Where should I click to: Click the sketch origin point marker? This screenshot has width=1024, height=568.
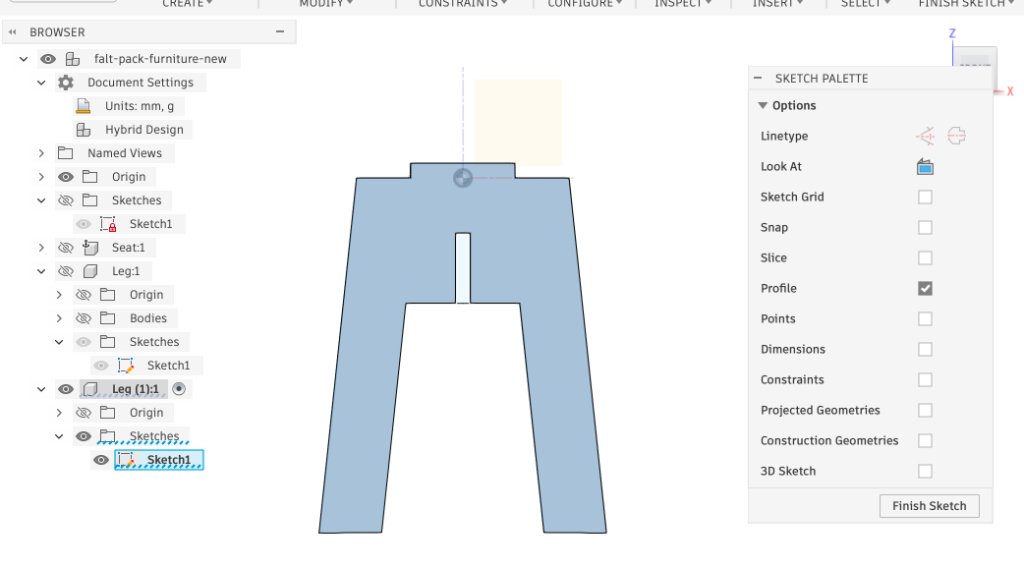point(462,178)
